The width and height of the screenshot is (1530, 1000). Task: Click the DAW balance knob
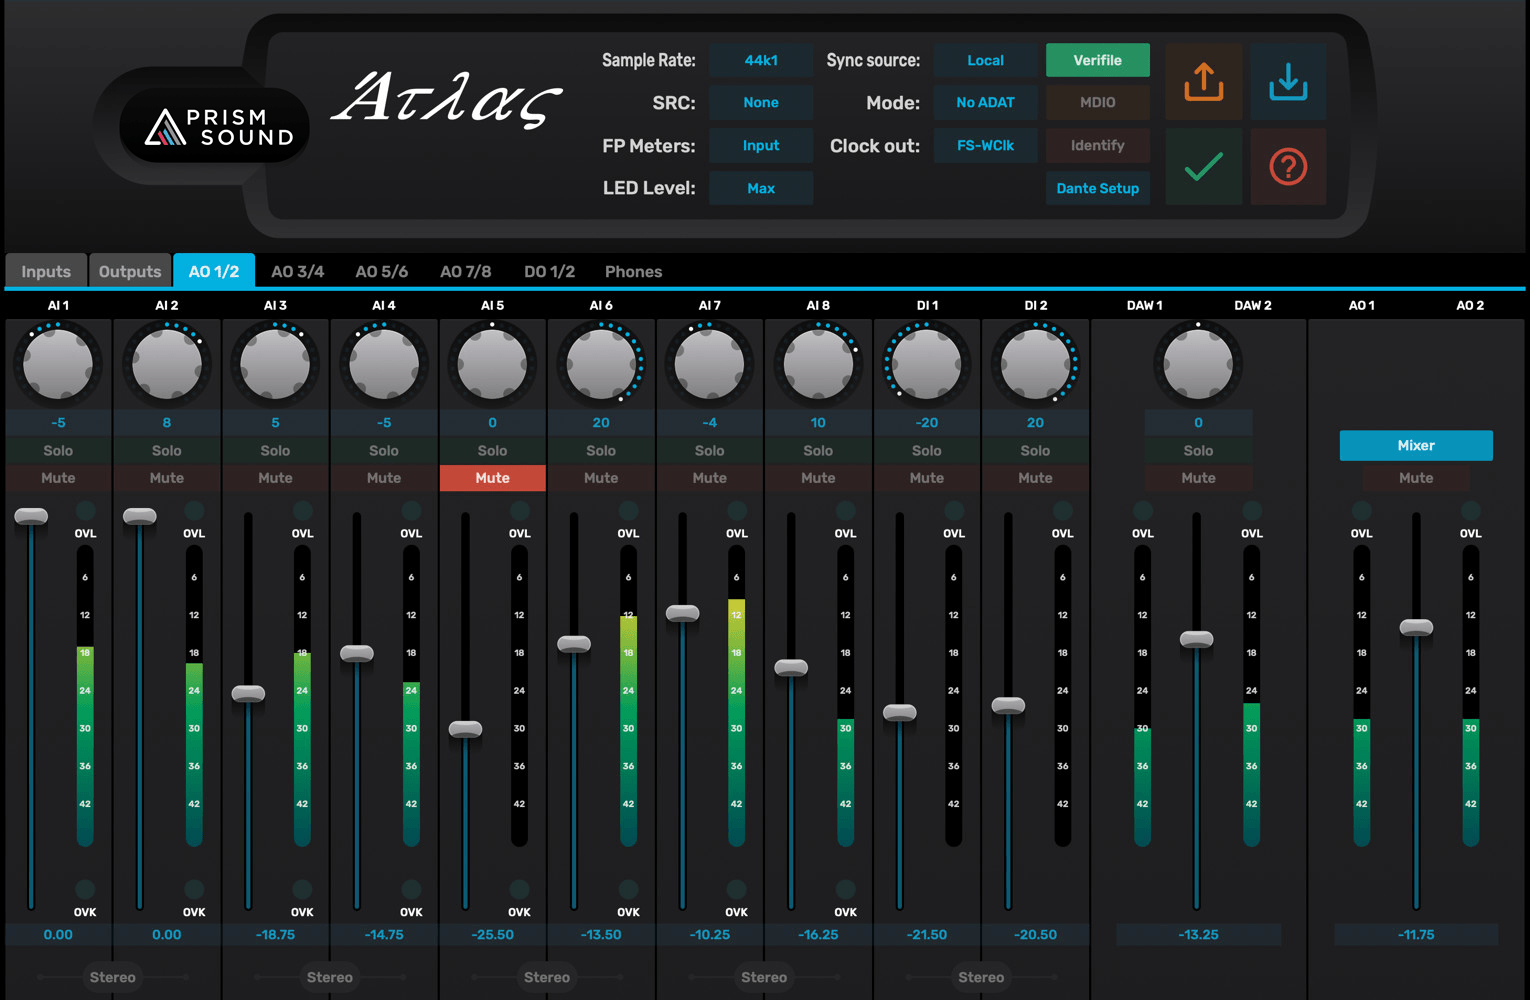tap(1198, 364)
